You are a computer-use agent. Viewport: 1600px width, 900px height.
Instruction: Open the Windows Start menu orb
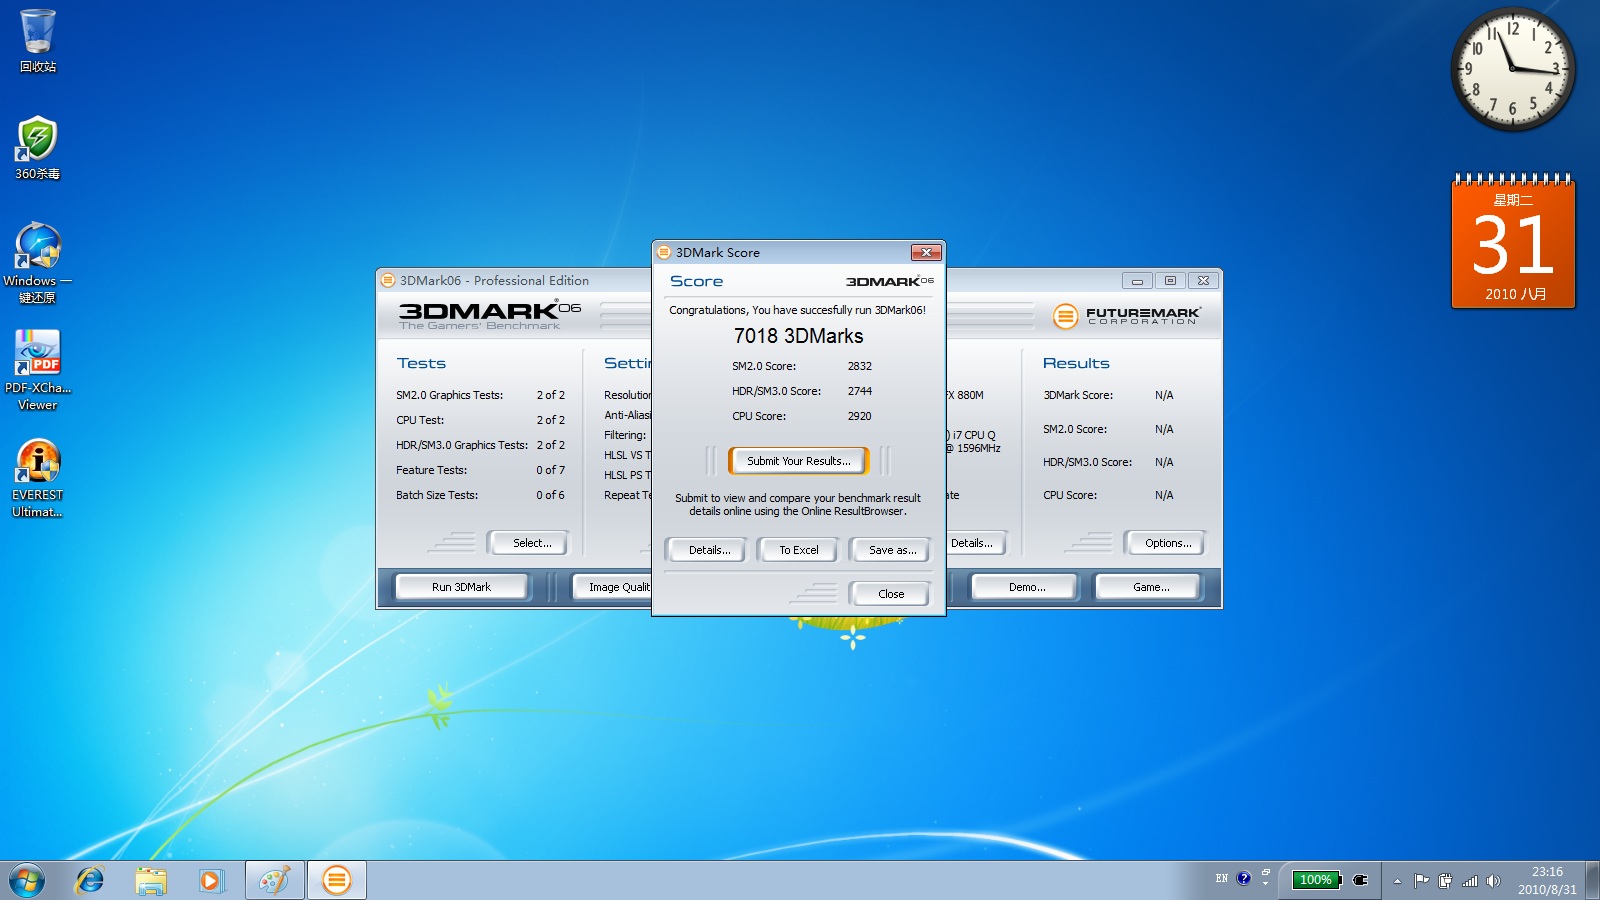(x=27, y=880)
